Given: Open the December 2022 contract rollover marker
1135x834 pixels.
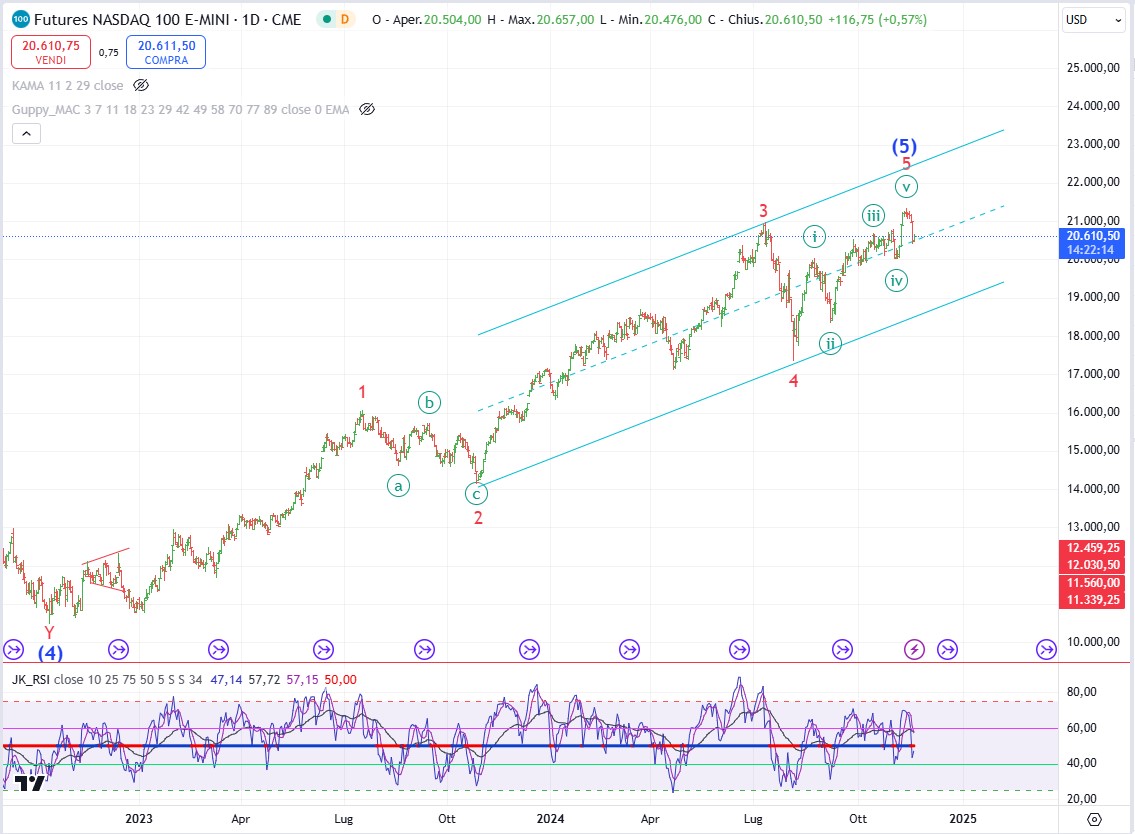Looking at the screenshot, I should click(x=119, y=649).
